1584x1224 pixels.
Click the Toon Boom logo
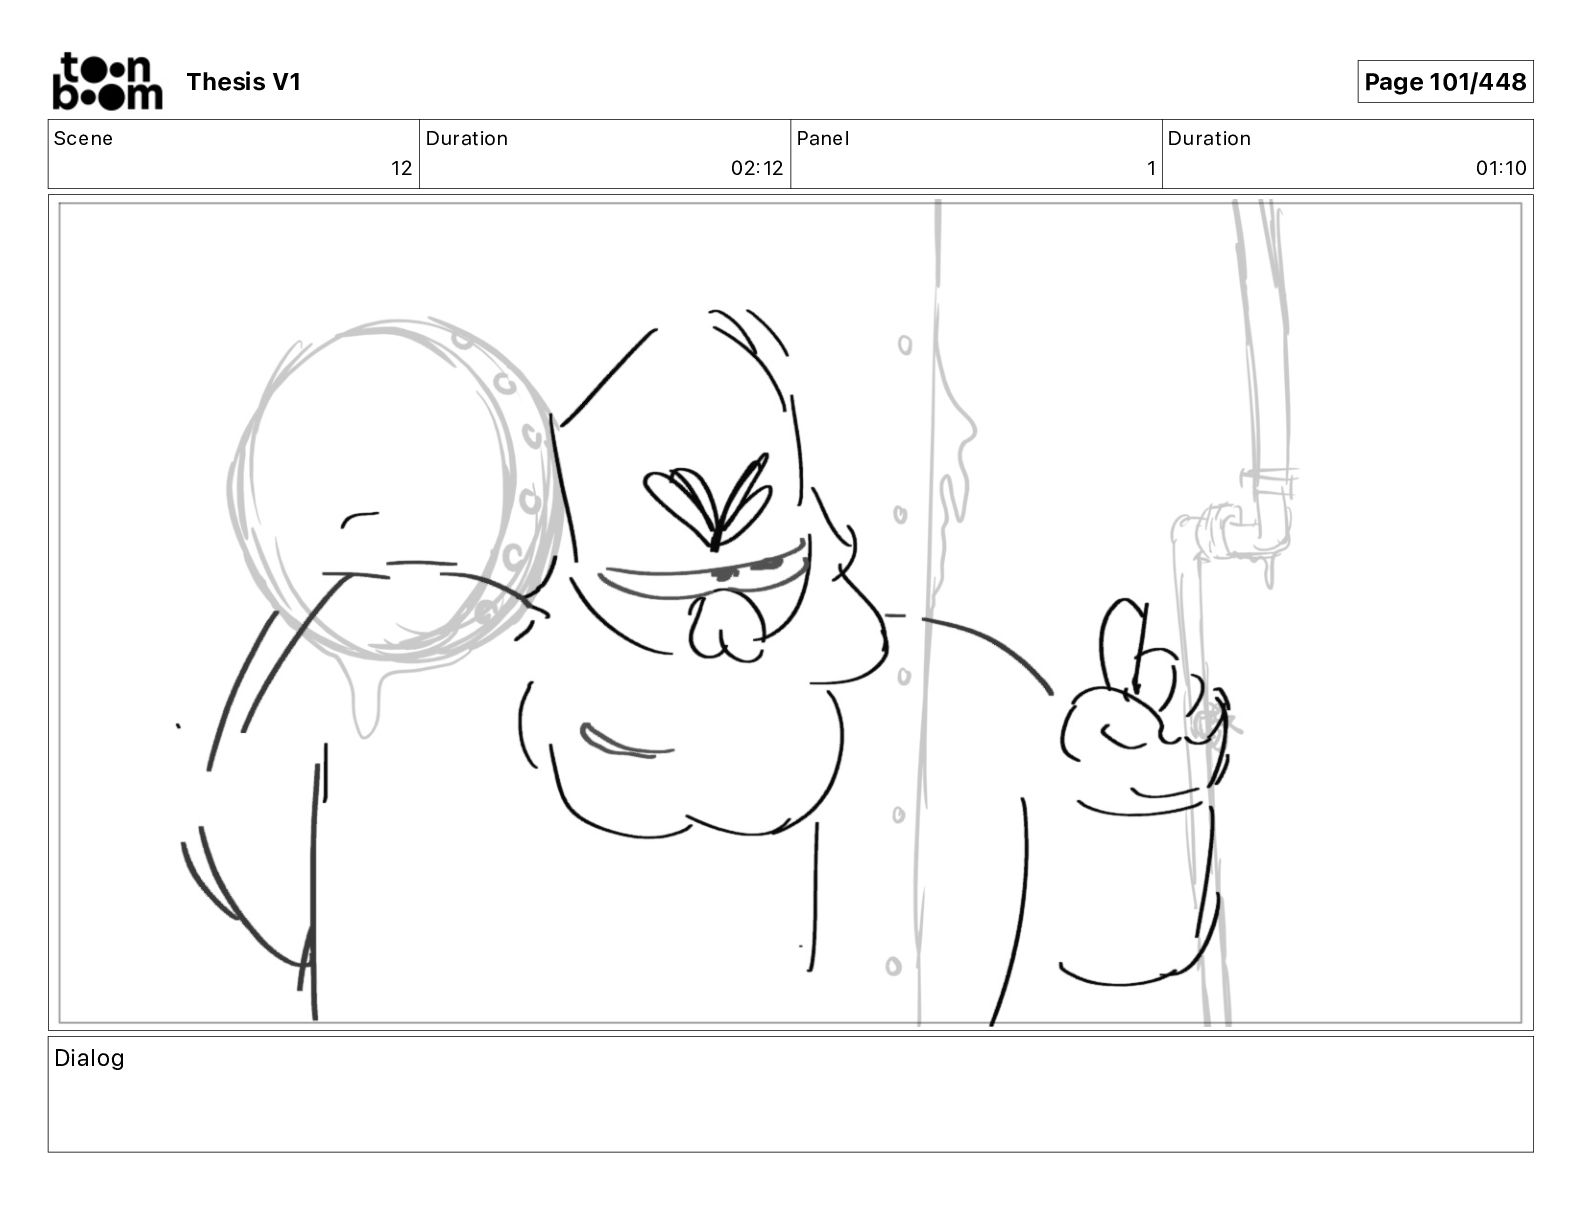pos(107,81)
